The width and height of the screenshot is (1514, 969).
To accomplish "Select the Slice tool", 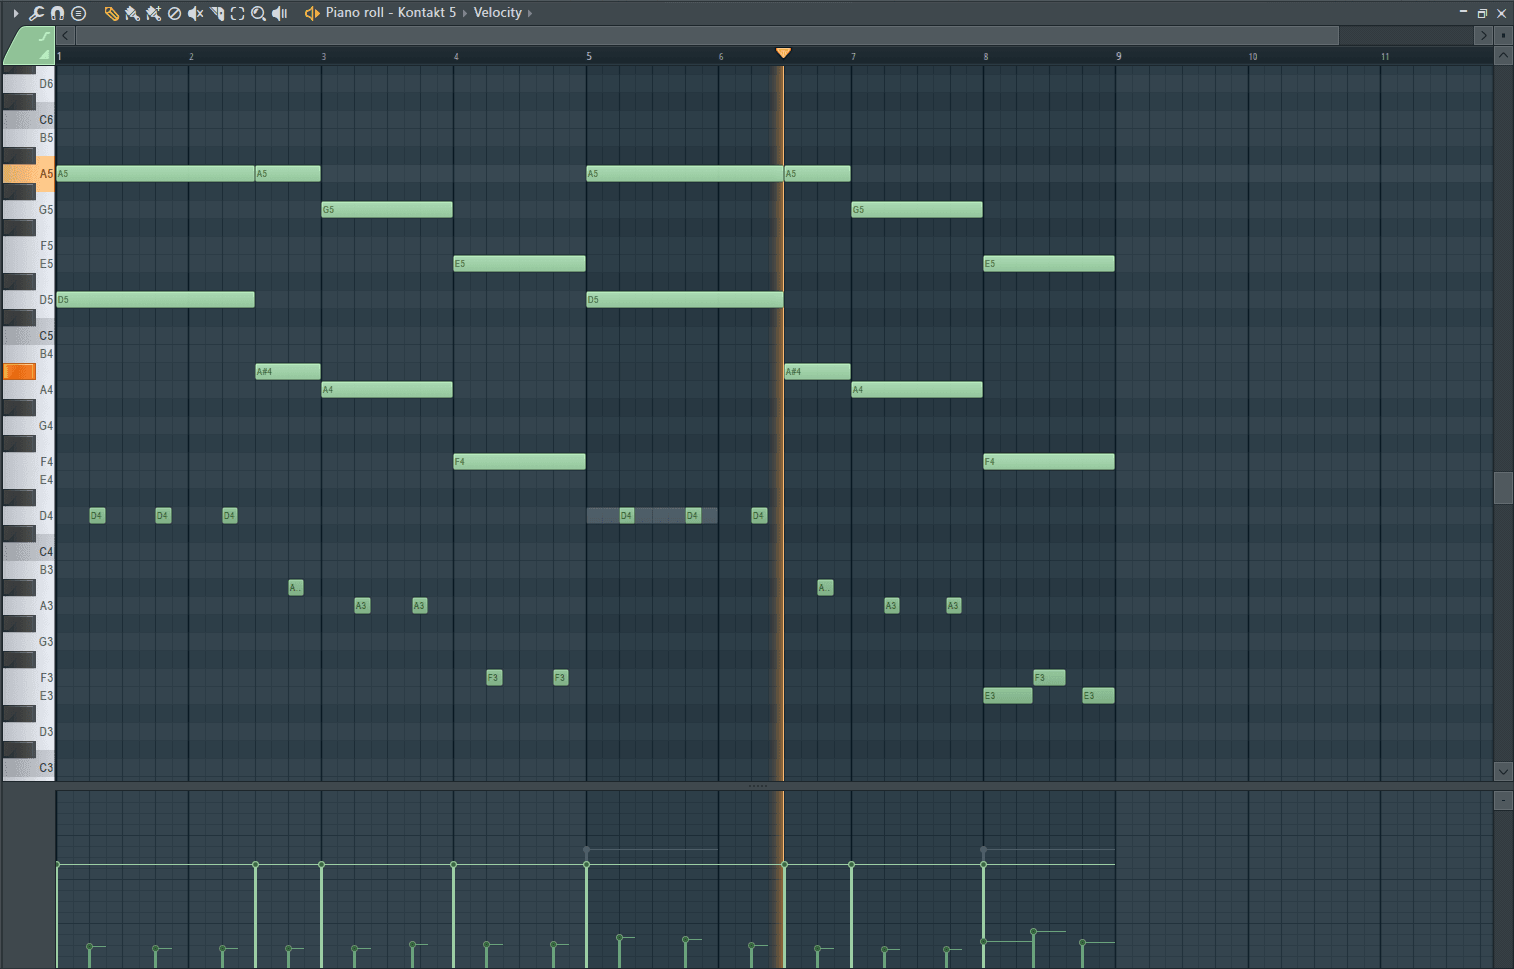I will (216, 13).
